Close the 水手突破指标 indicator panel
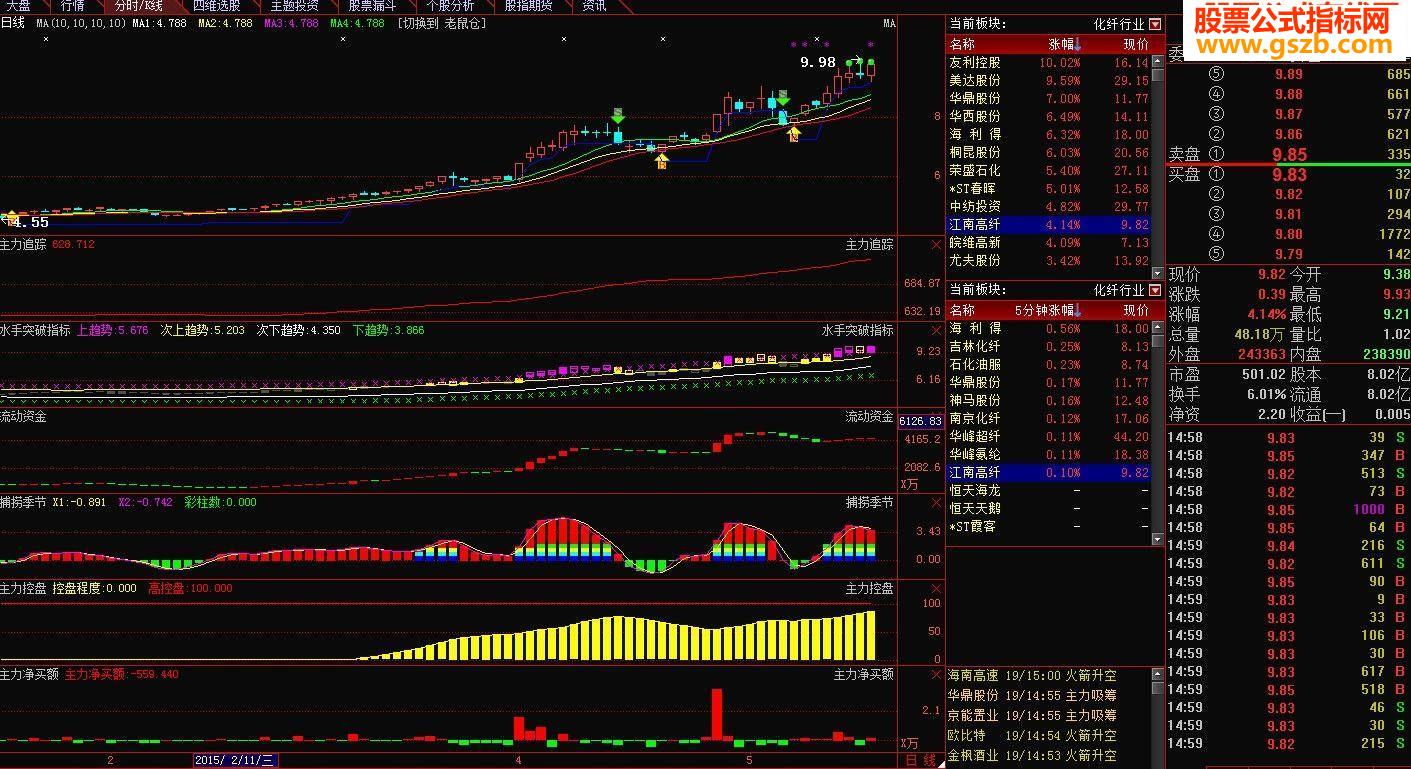Image resolution: width=1411 pixels, height=769 pixels. click(x=935, y=330)
